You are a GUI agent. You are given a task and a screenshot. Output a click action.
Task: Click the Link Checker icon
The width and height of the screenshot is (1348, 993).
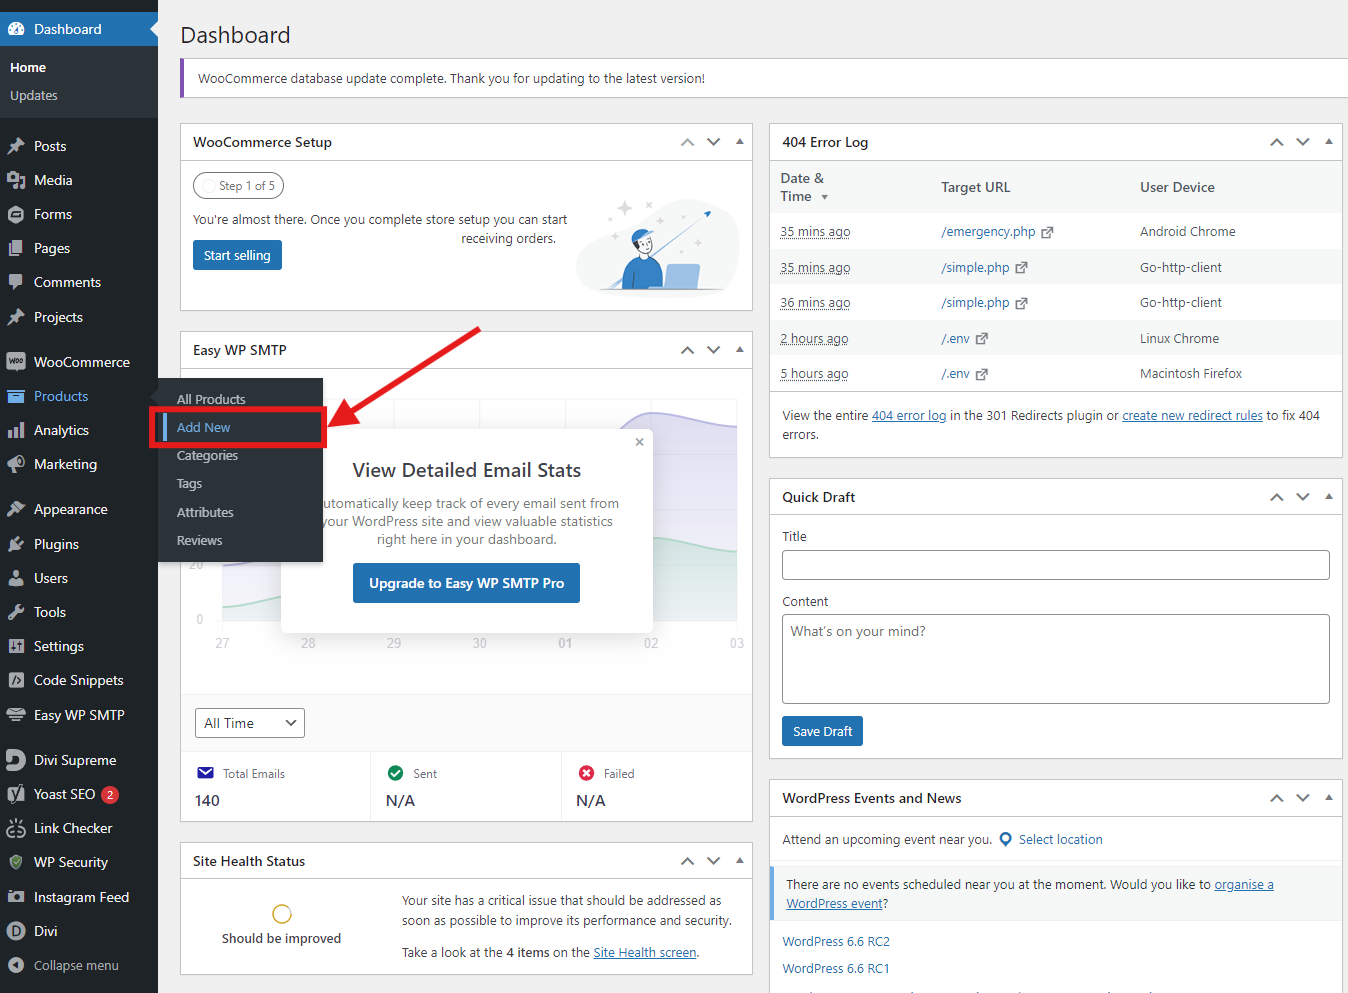click(16, 828)
